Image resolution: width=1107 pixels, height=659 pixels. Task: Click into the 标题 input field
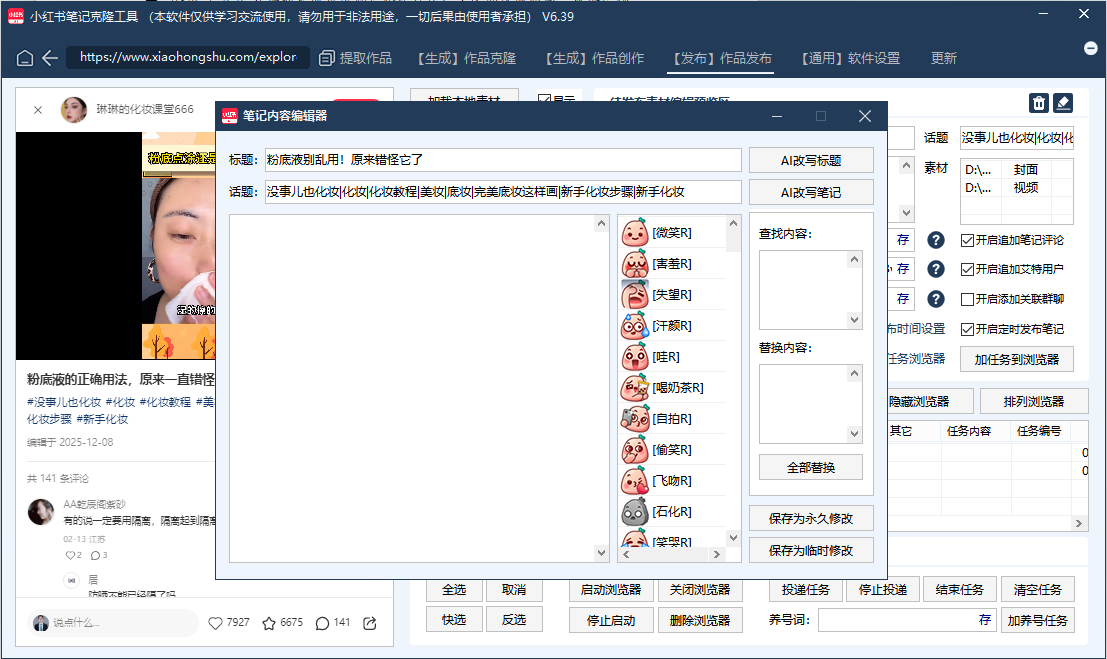click(503, 160)
